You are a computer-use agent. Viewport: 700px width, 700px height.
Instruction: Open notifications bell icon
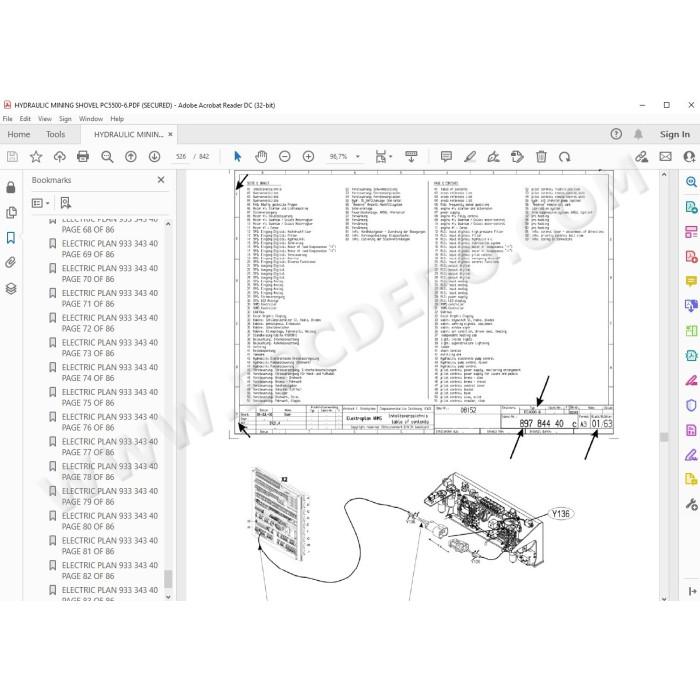click(638, 134)
